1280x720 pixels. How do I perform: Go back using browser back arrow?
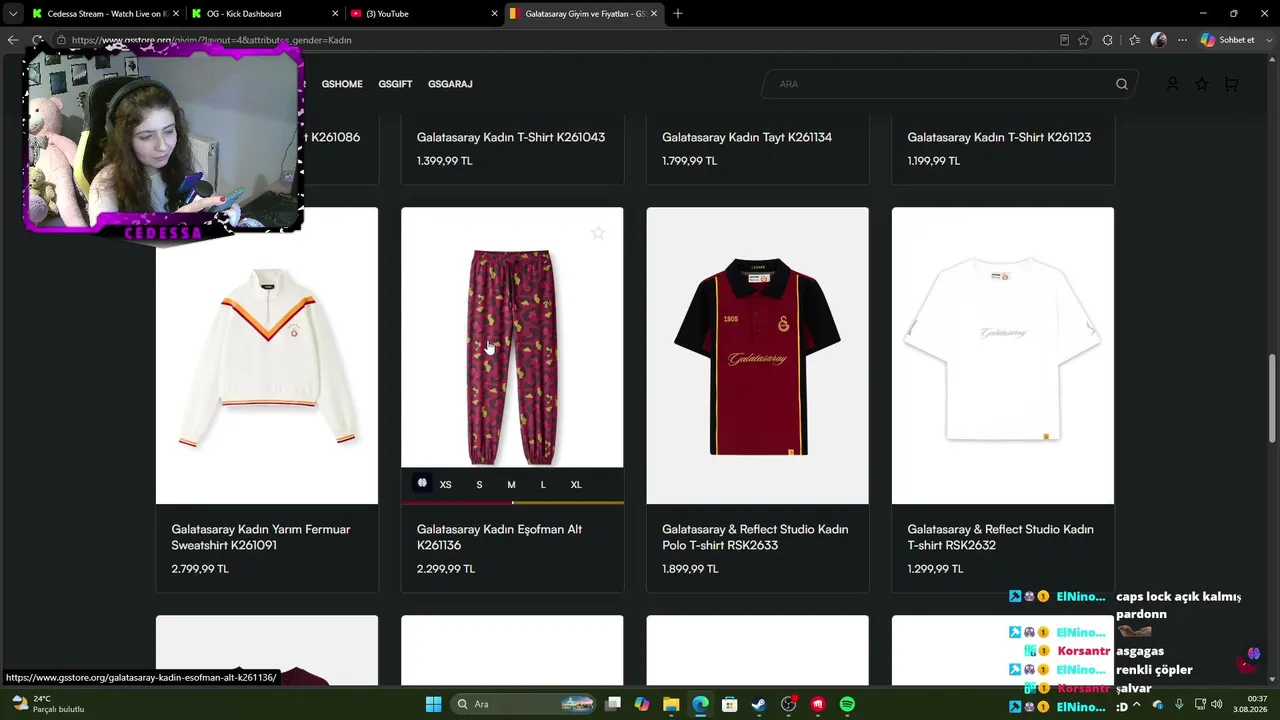point(13,40)
